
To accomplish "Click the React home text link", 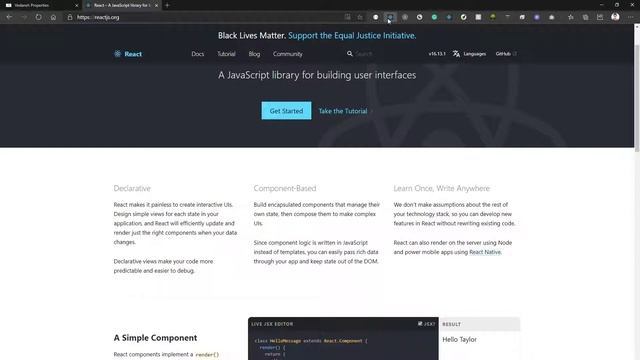I will pyautogui.click(x=133, y=54).
